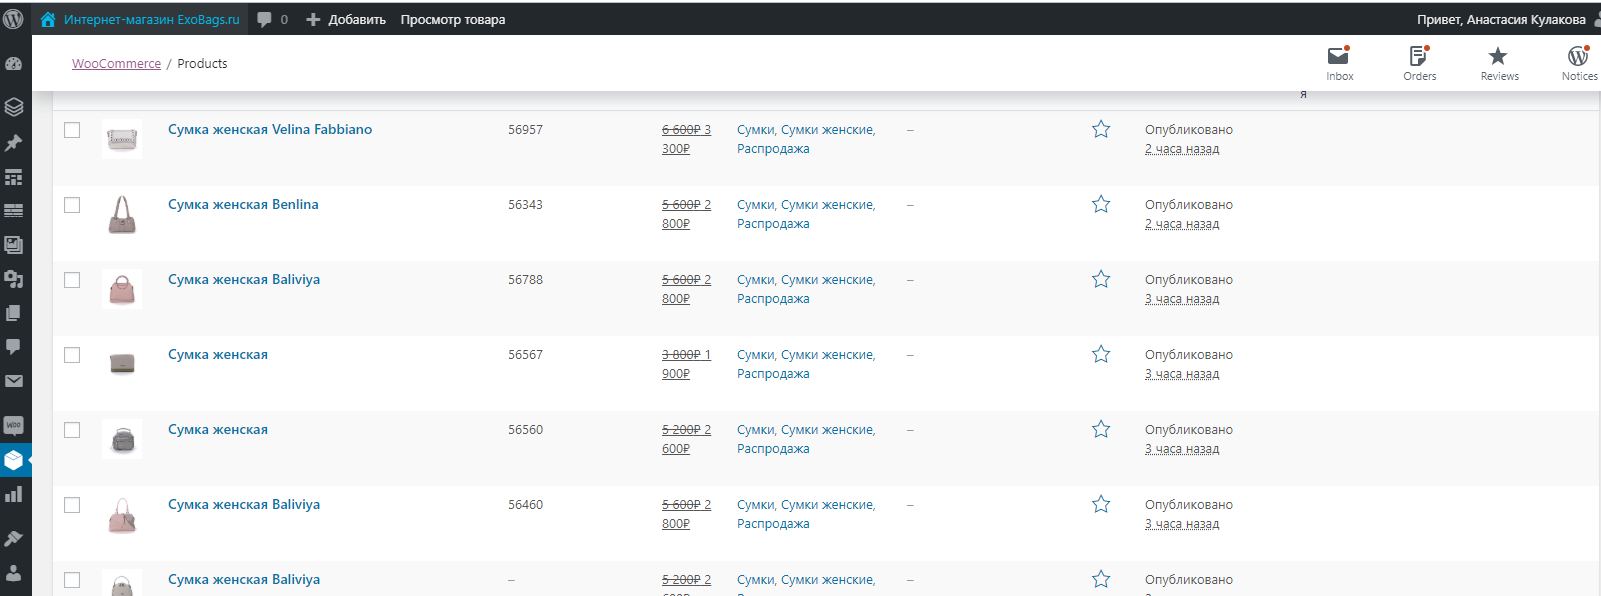Click the WooCommerce breadcrumb link
This screenshot has height=596, width=1601.
point(116,63)
